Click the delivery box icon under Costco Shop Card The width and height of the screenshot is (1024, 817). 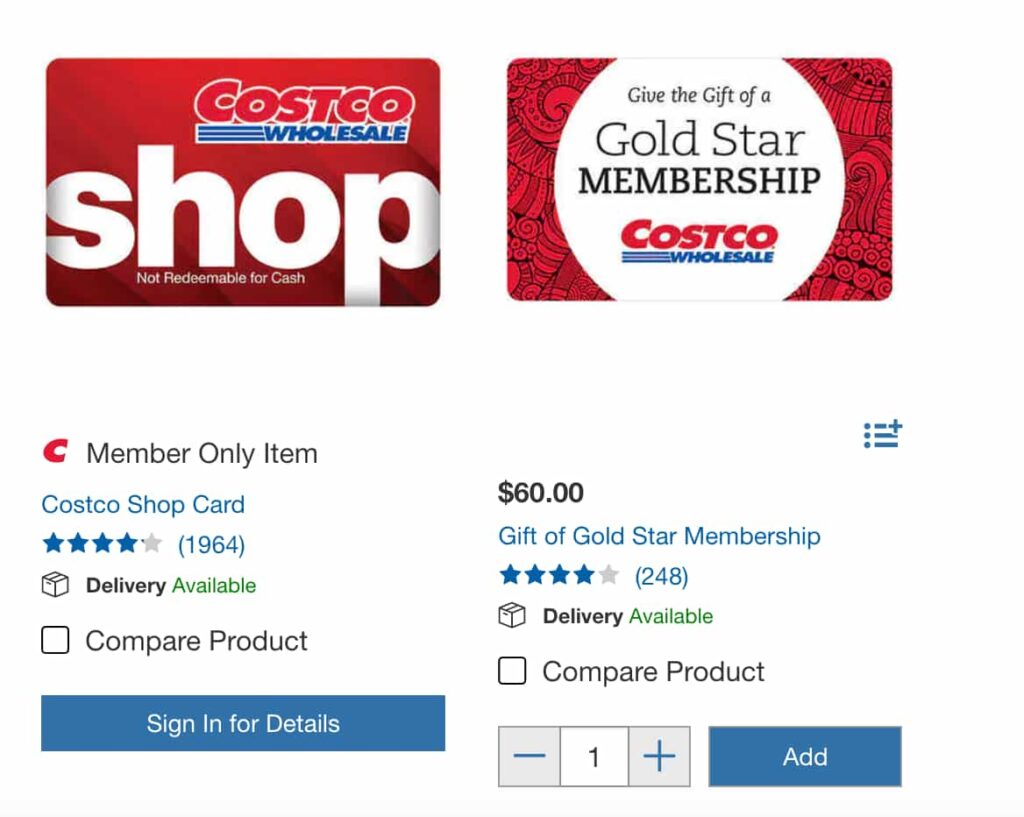click(55, 585)
